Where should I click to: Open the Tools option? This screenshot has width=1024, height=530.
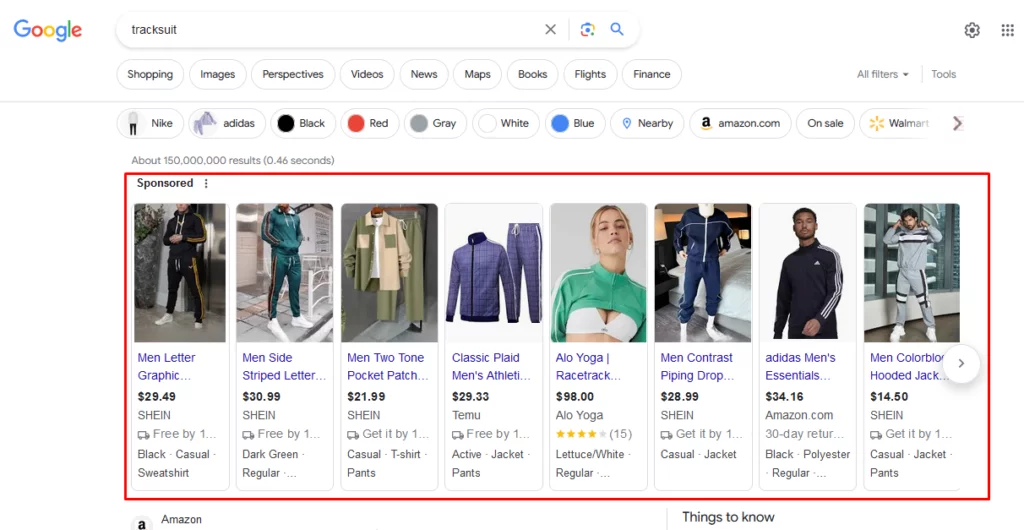pos(944,74)
